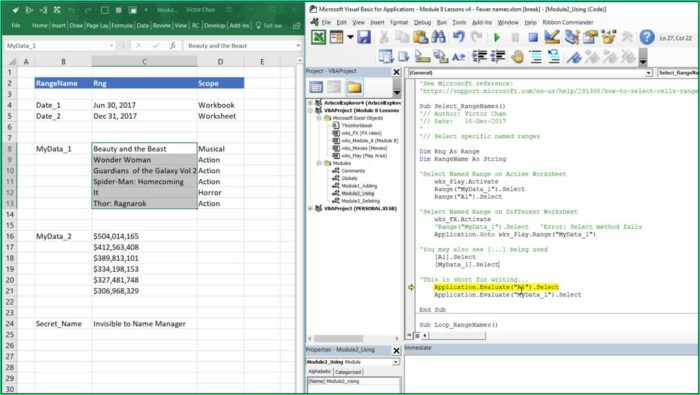Click the Share icon in Excel ribbon

pos(296,26)
